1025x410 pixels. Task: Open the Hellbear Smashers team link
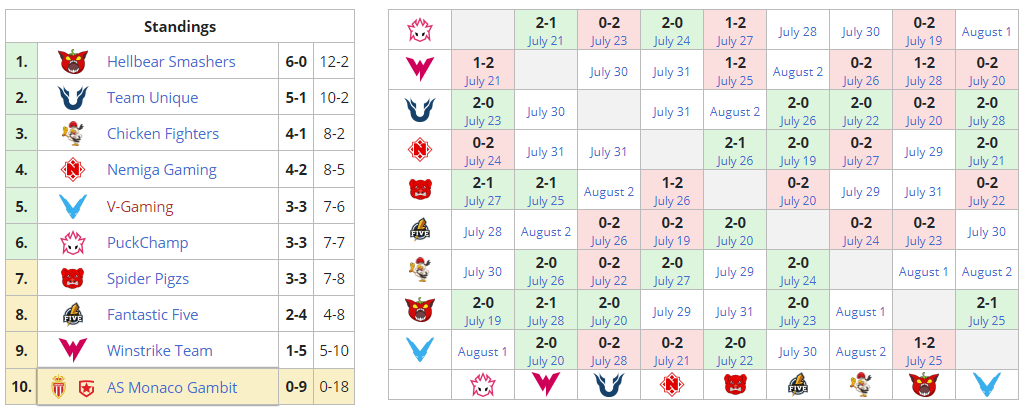pos(171,62)
